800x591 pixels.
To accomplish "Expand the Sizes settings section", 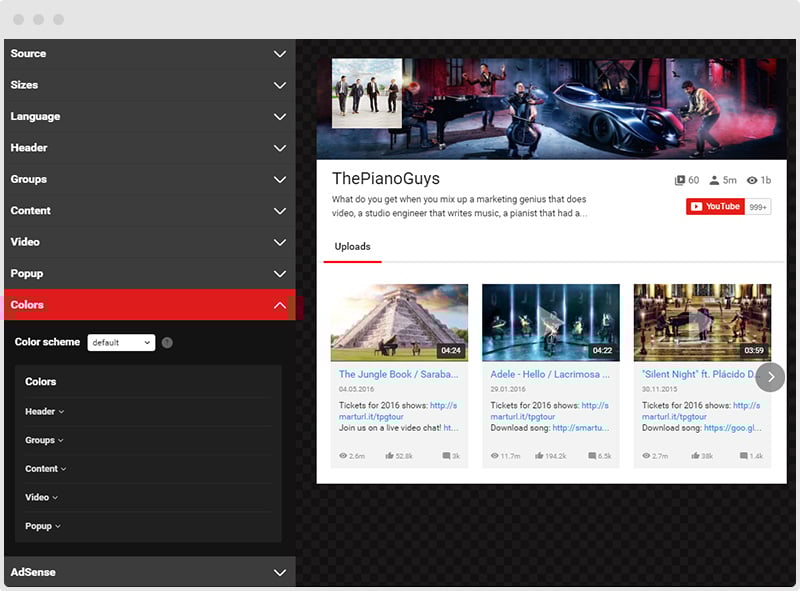I will pos(149,85).
